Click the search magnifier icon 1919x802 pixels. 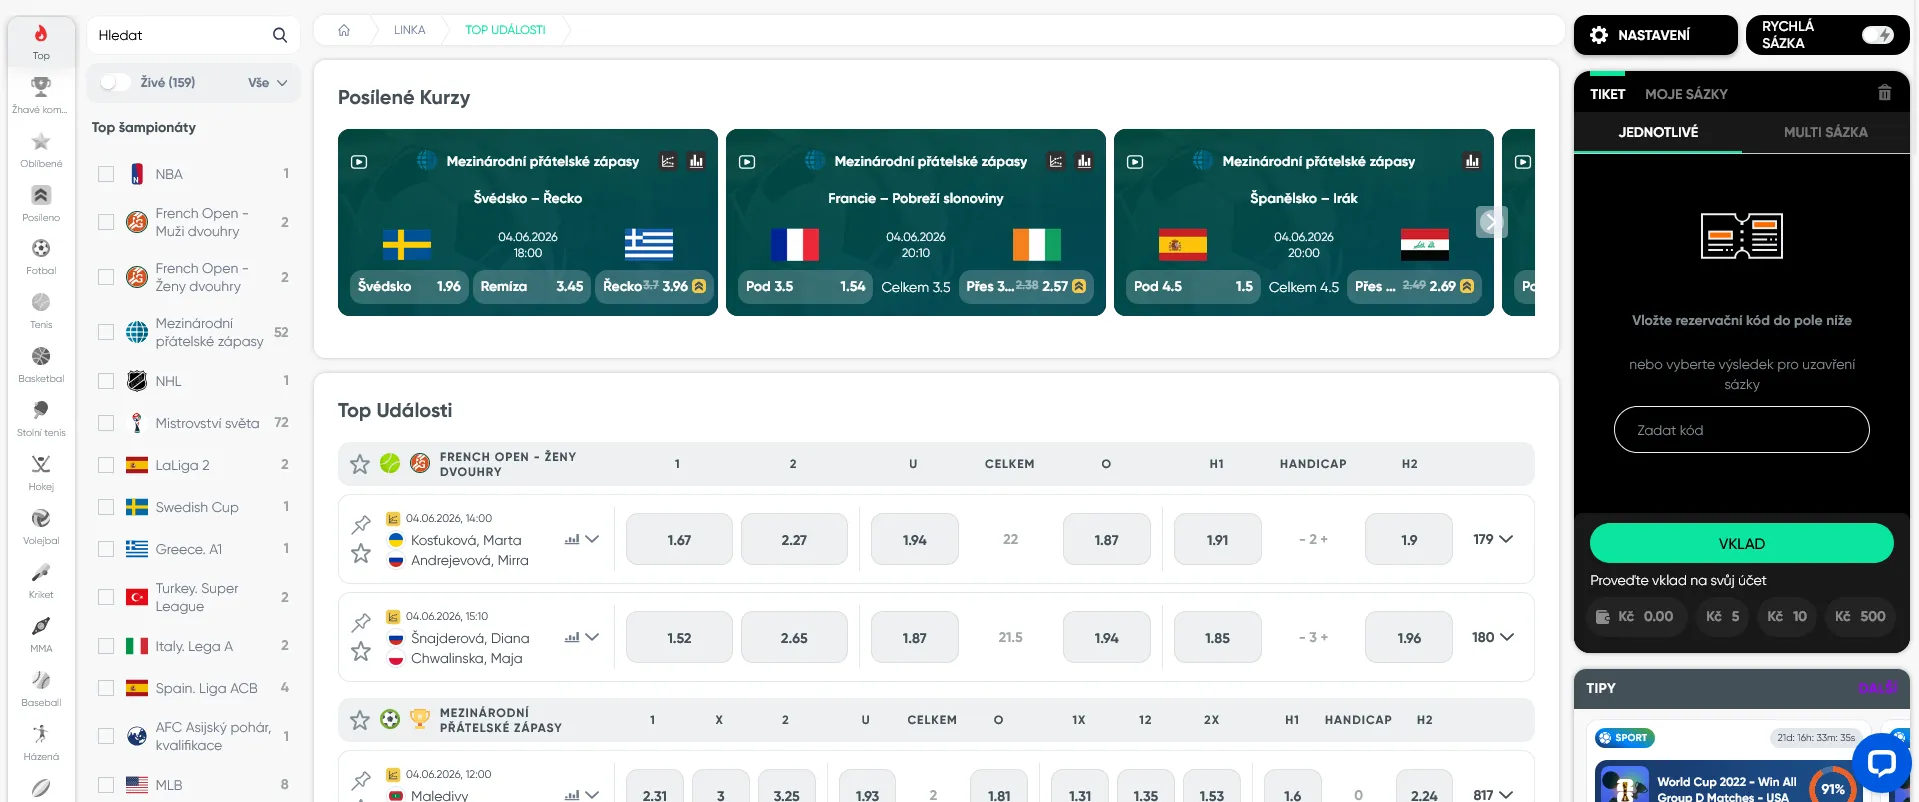[x=280, y=35]
